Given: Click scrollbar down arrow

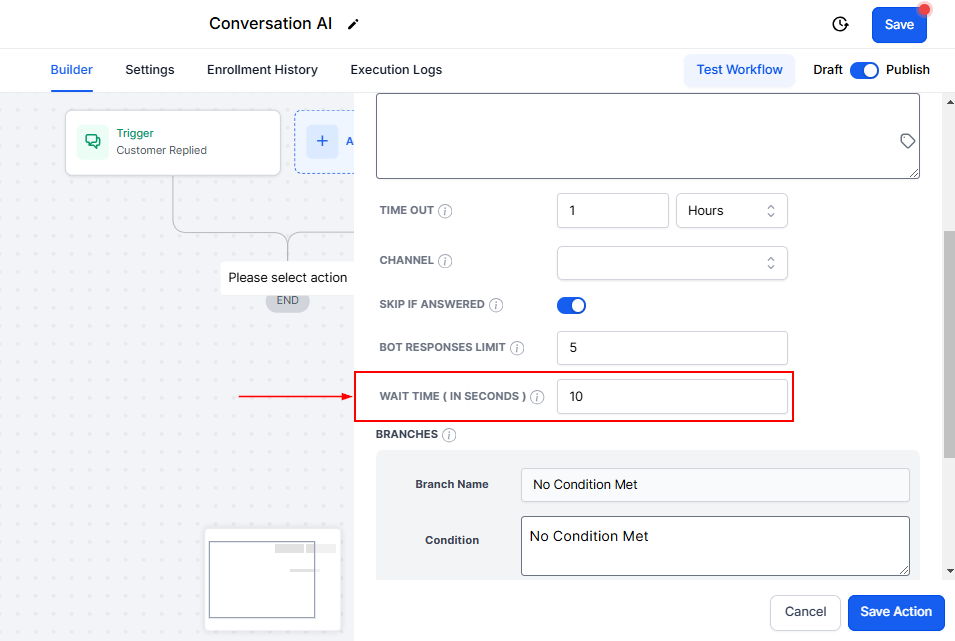Looking at the screenshot, I should (x=950, y=572).
